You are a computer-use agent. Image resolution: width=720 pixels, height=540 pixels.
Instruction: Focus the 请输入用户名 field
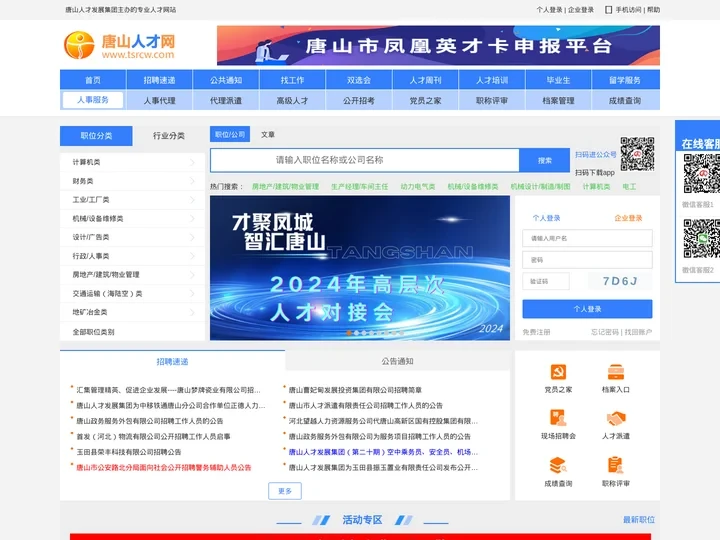[x=587, y=238]
